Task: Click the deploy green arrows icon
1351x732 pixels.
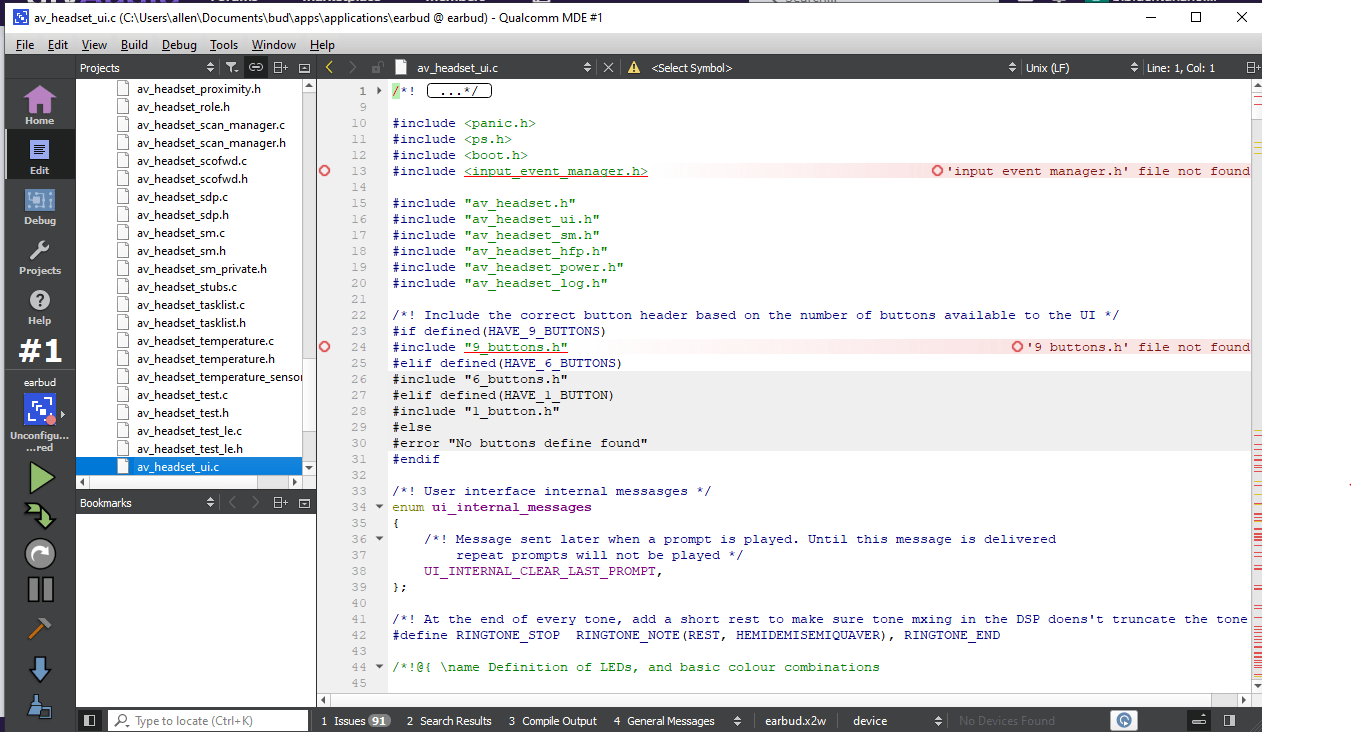Action: coord(41,516)
